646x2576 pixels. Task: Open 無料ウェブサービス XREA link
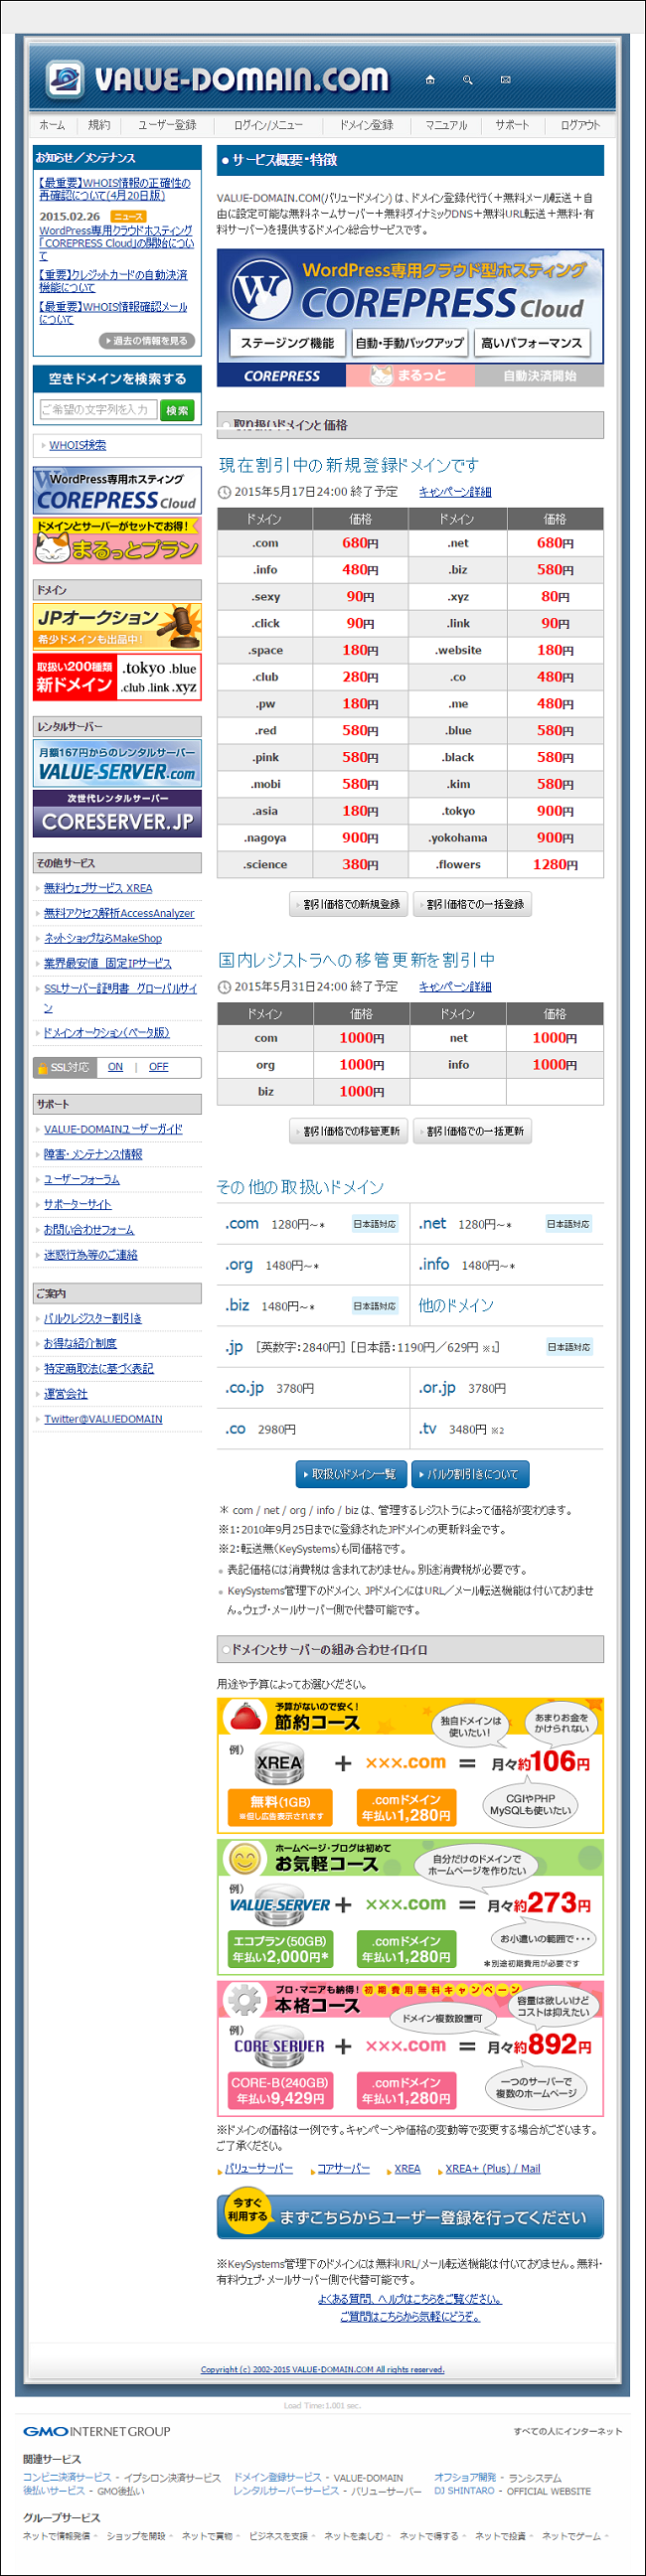(98, 888)
